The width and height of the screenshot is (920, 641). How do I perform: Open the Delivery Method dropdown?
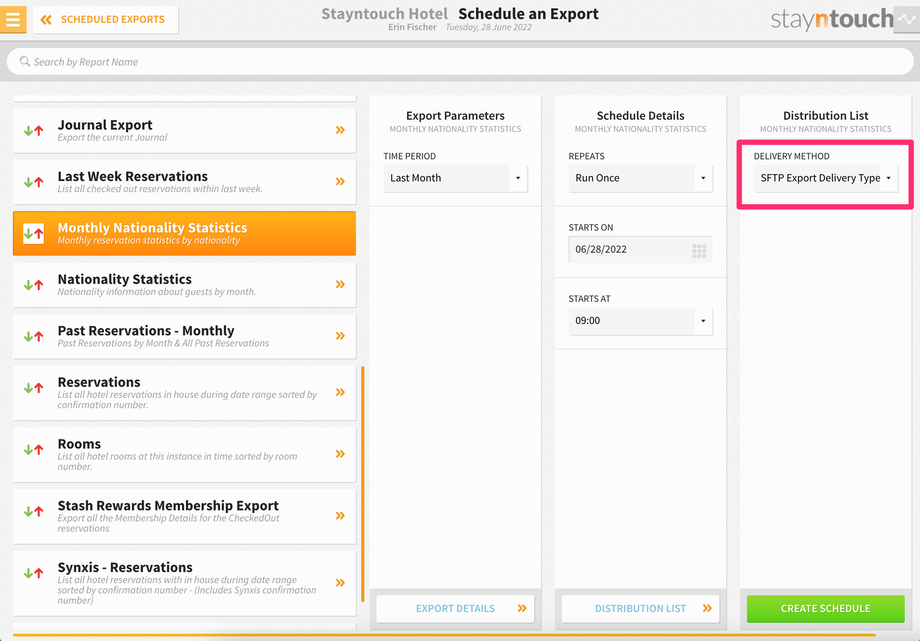[826, 178]
